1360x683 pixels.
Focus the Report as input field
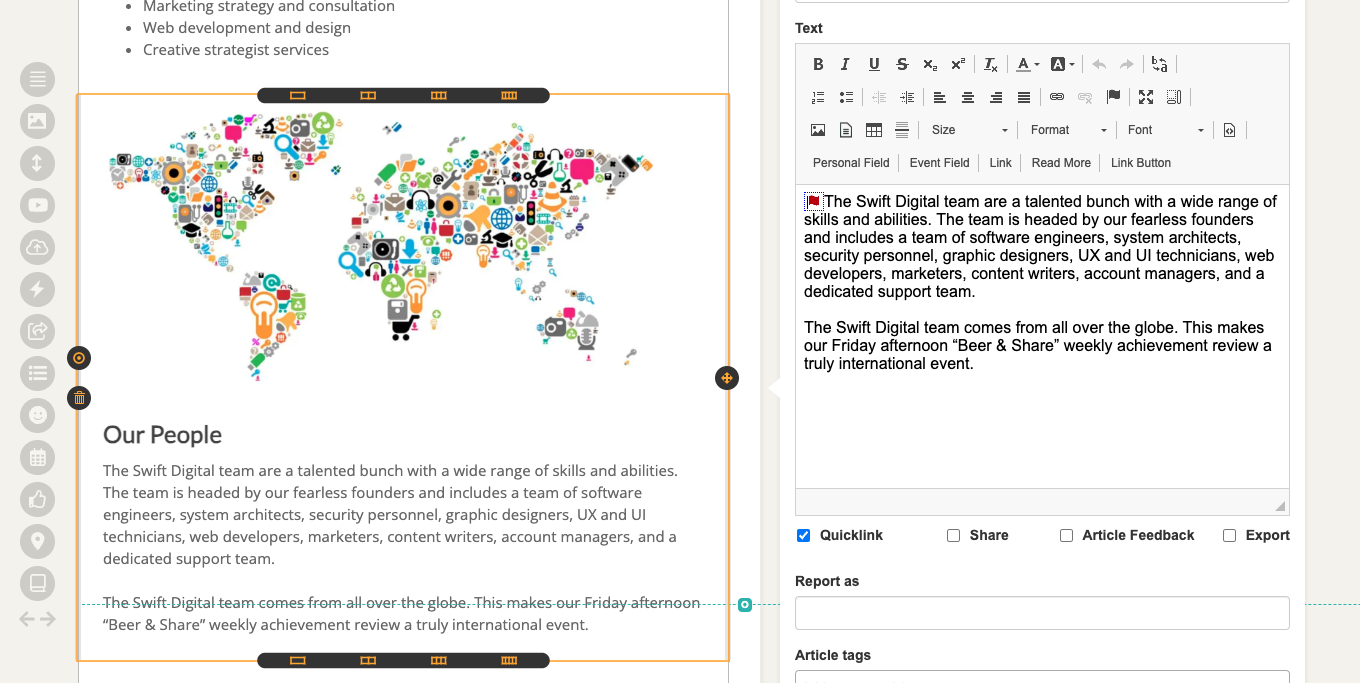coord(1042,613)
